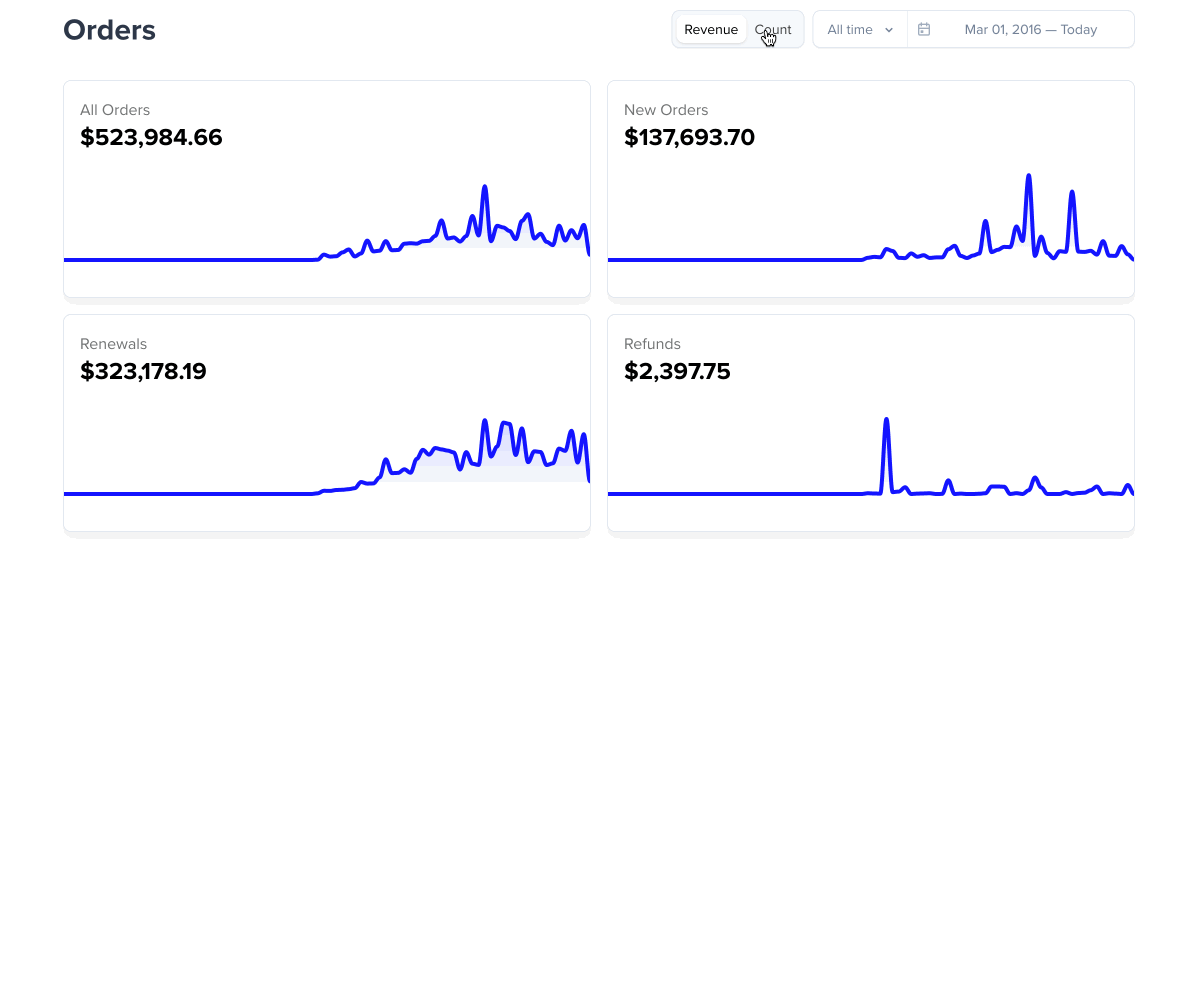This screenshot has height=992, width=1200.
Task: Click the date range Mar 01, 2016 — Today
Action: [x=1030, y=29]
